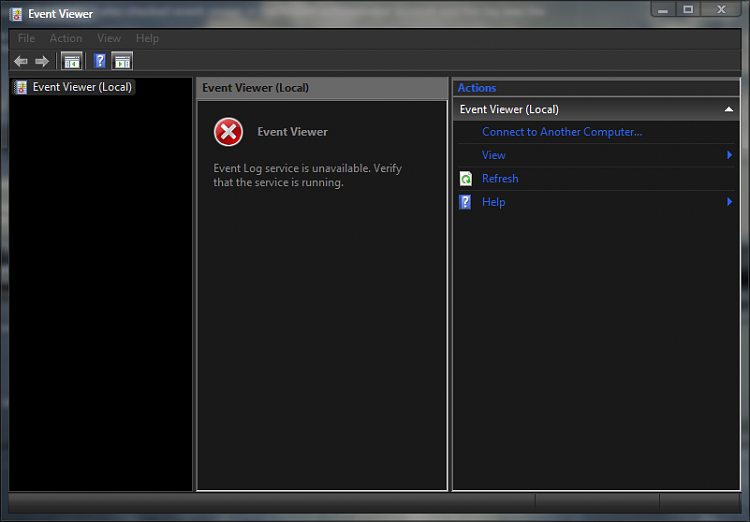Open the File menu
Image resolution: width=750 pixels, height=522 pixels.
pos(26,38)
